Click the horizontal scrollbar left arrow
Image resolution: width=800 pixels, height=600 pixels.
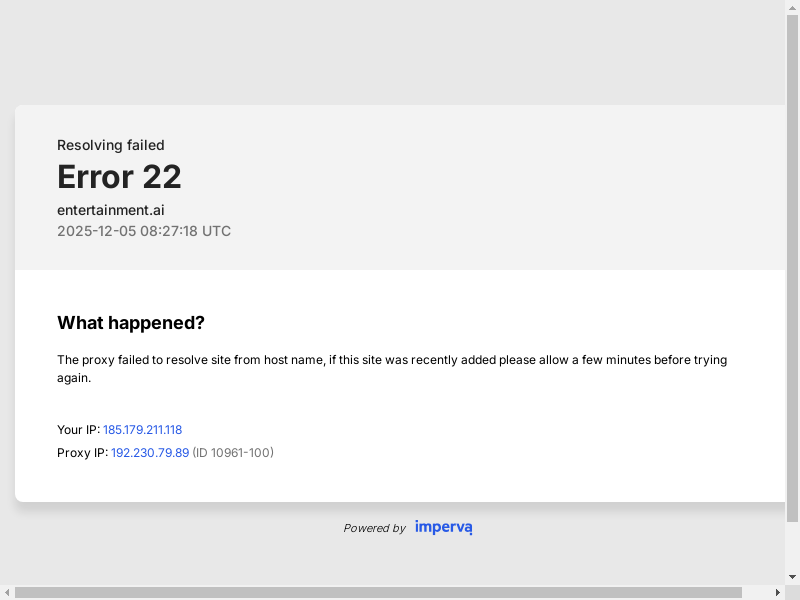click(x=7, y=592)
